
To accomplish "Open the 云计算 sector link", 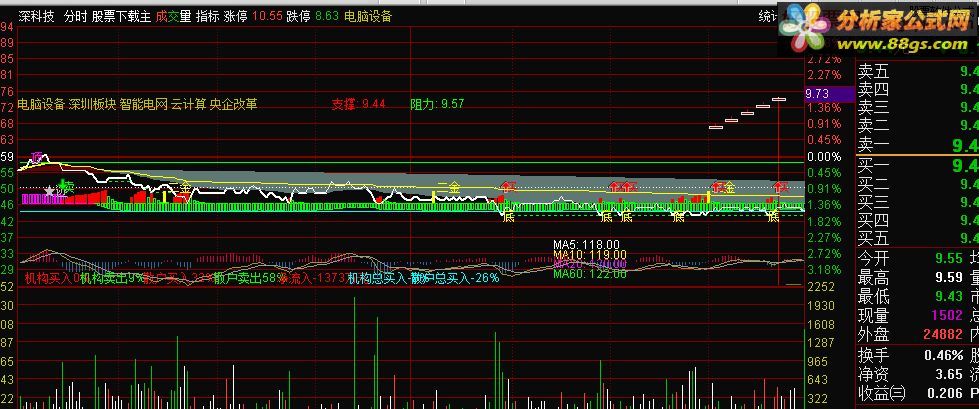I will tap(189, 104).
